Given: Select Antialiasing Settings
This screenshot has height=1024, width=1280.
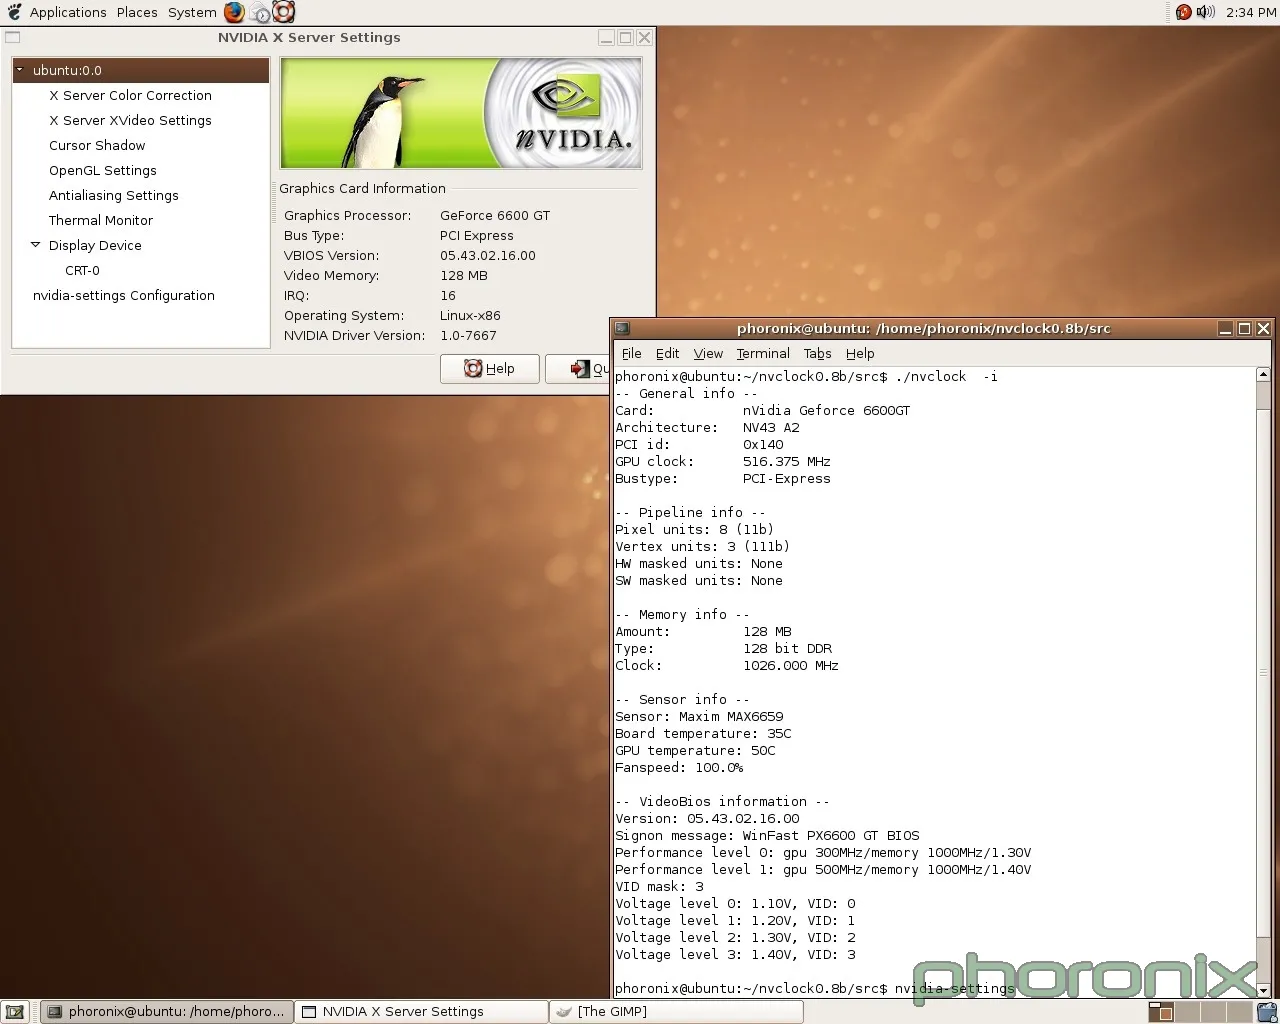Looking at the screenshot, I should point(114,195).
